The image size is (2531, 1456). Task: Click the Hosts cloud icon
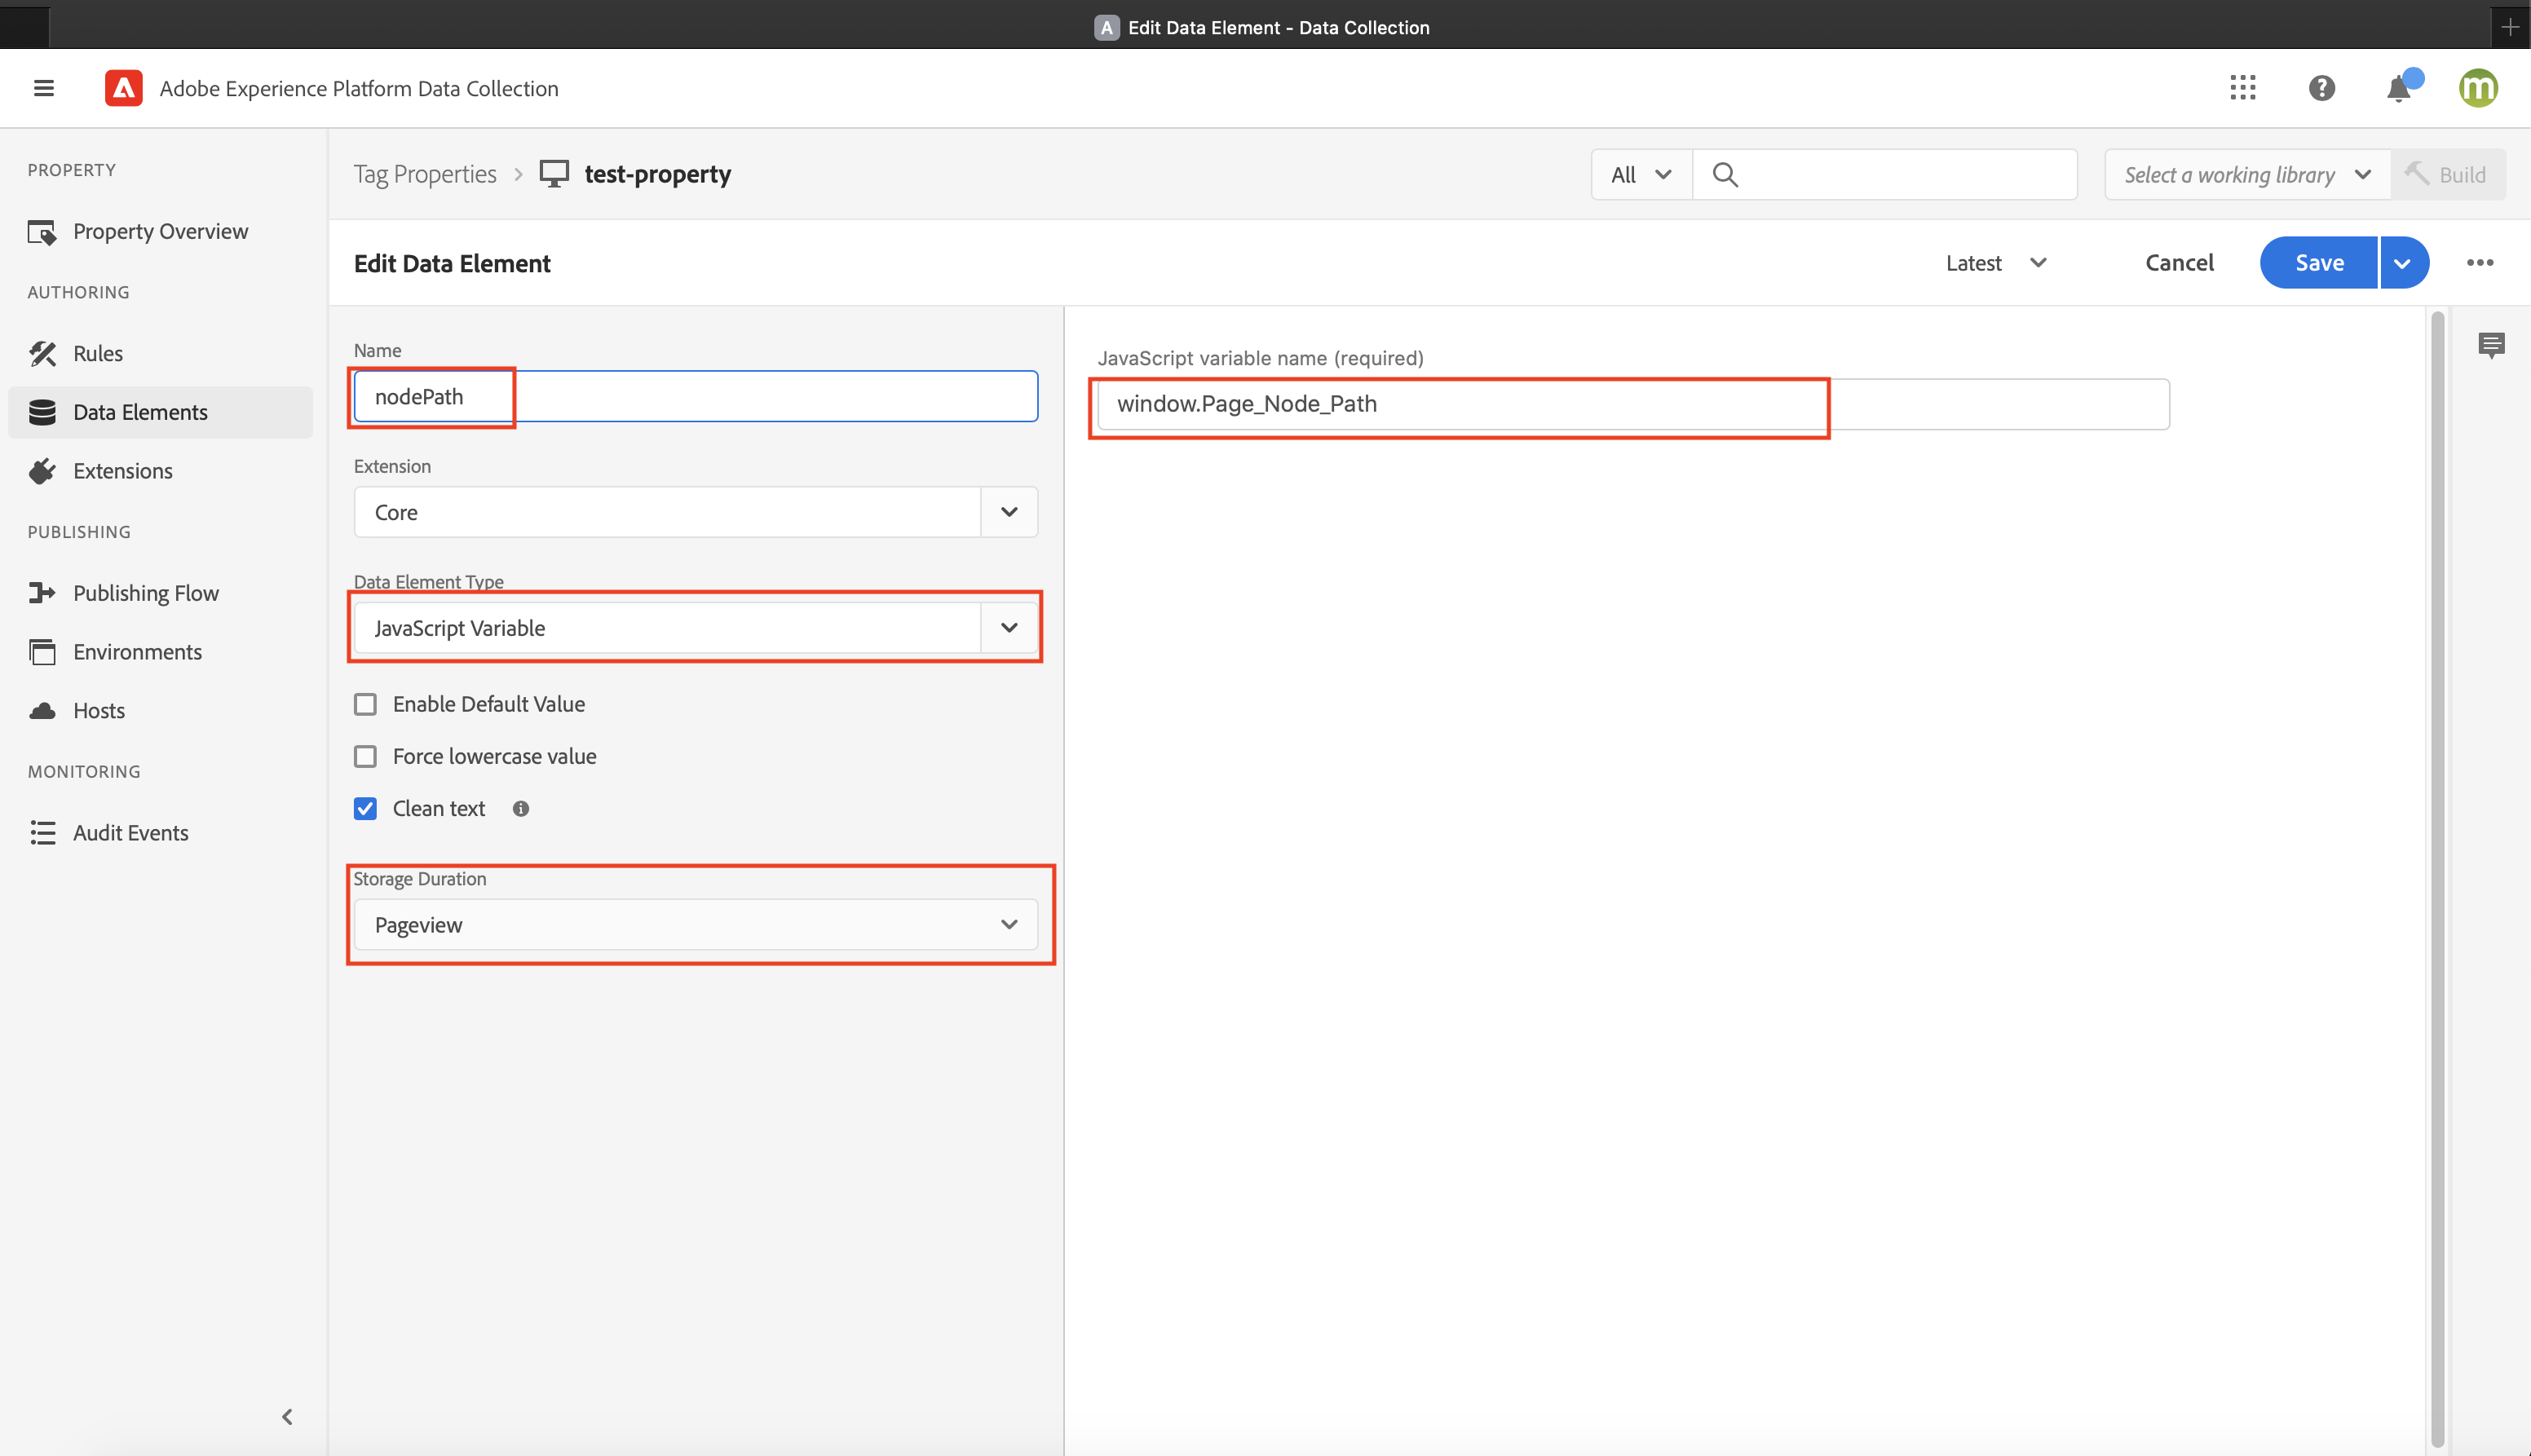click(x=42, y=711)
